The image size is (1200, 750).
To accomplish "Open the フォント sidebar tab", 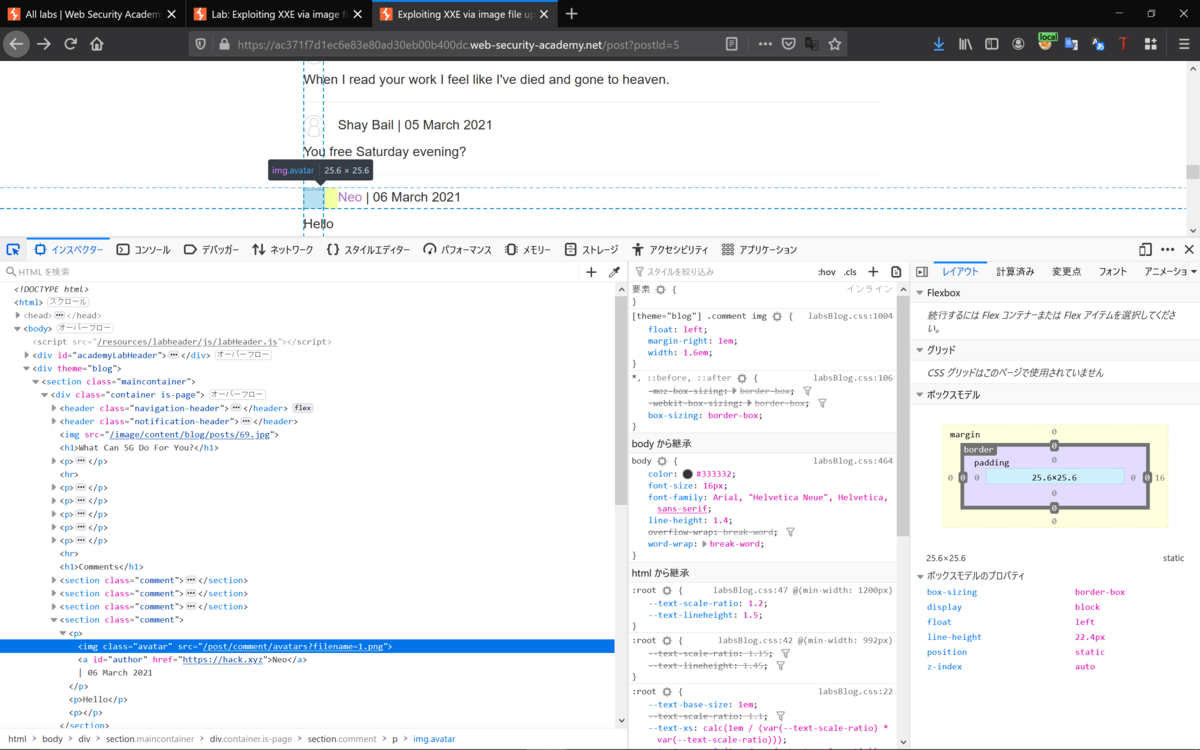I will [1112, 272].
